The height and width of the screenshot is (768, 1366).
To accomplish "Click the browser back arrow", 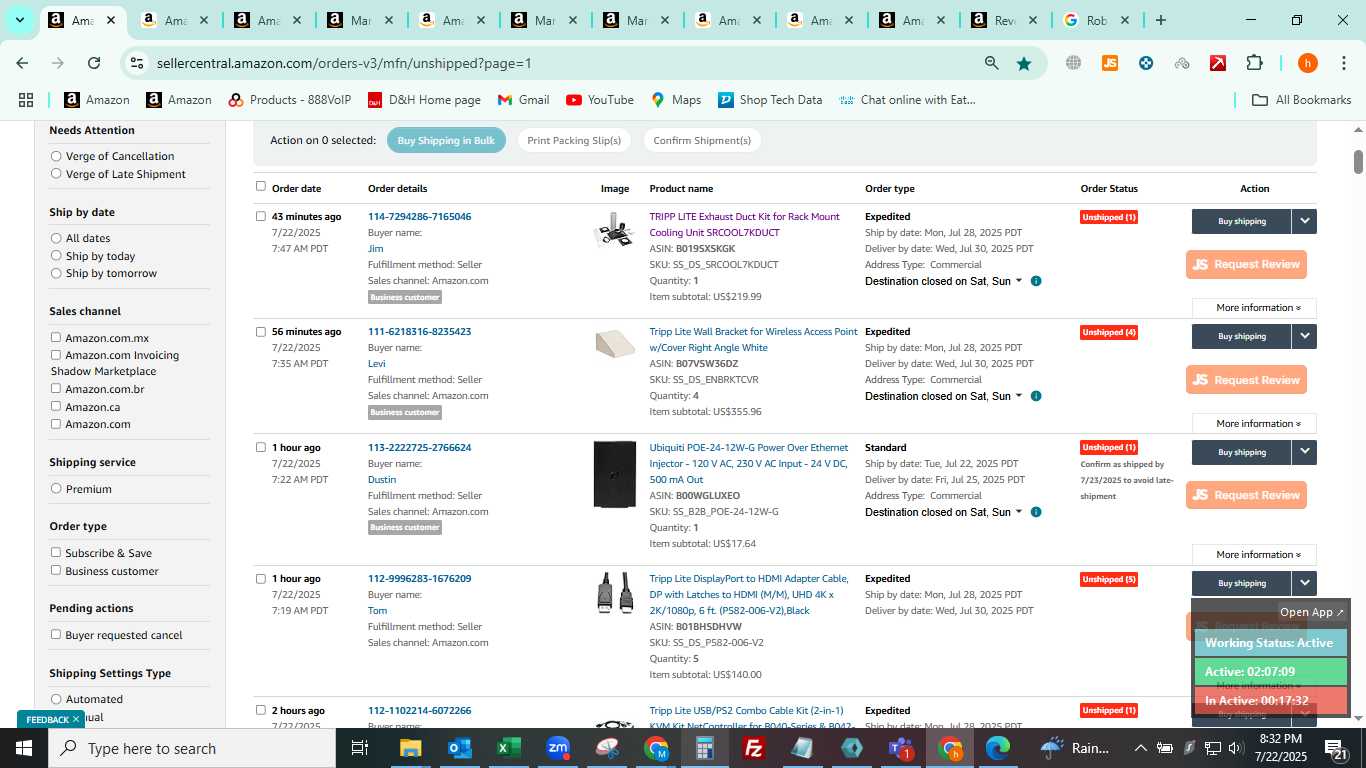I will (x=22, y=63).
